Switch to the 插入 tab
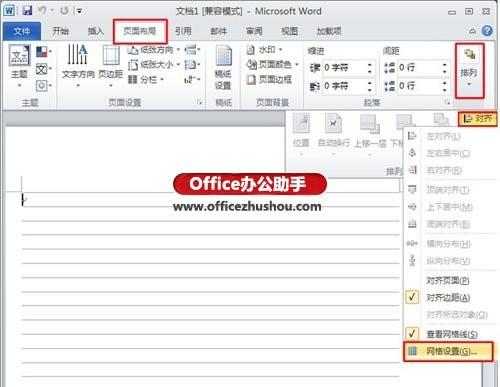Image resolution: width=500 pixels, height=387 pixels. [x=96, y=31]
